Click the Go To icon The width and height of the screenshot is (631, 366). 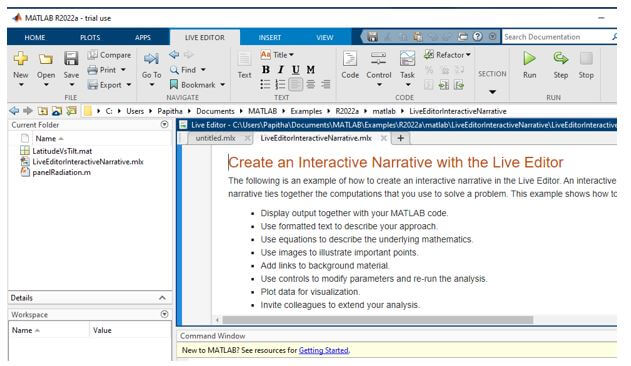click(x=151, y=59)
